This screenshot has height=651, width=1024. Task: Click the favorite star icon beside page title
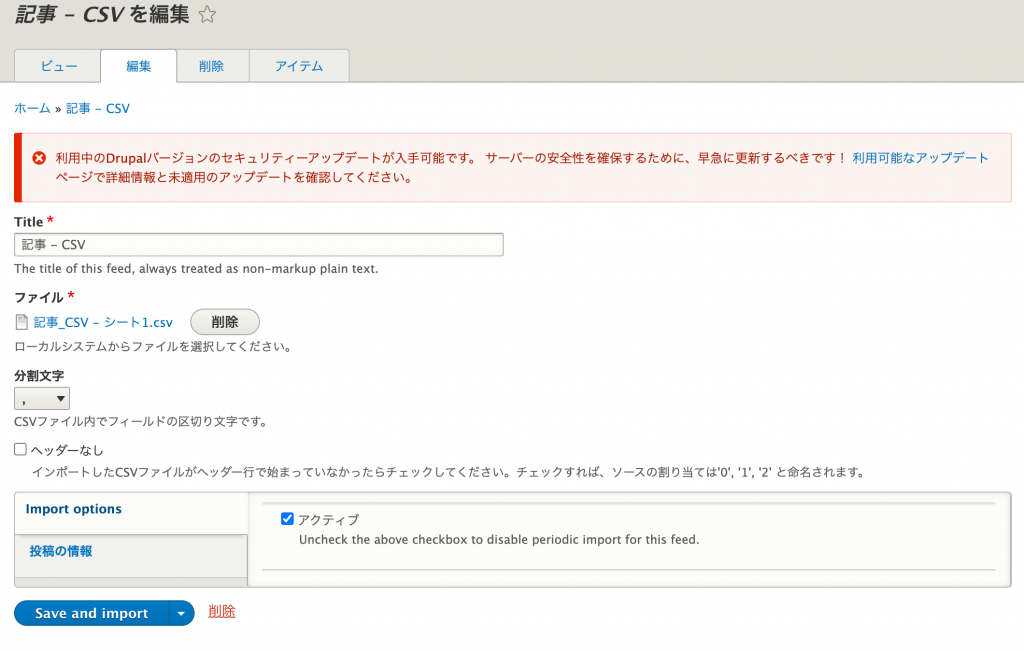(x=207, y=15)
